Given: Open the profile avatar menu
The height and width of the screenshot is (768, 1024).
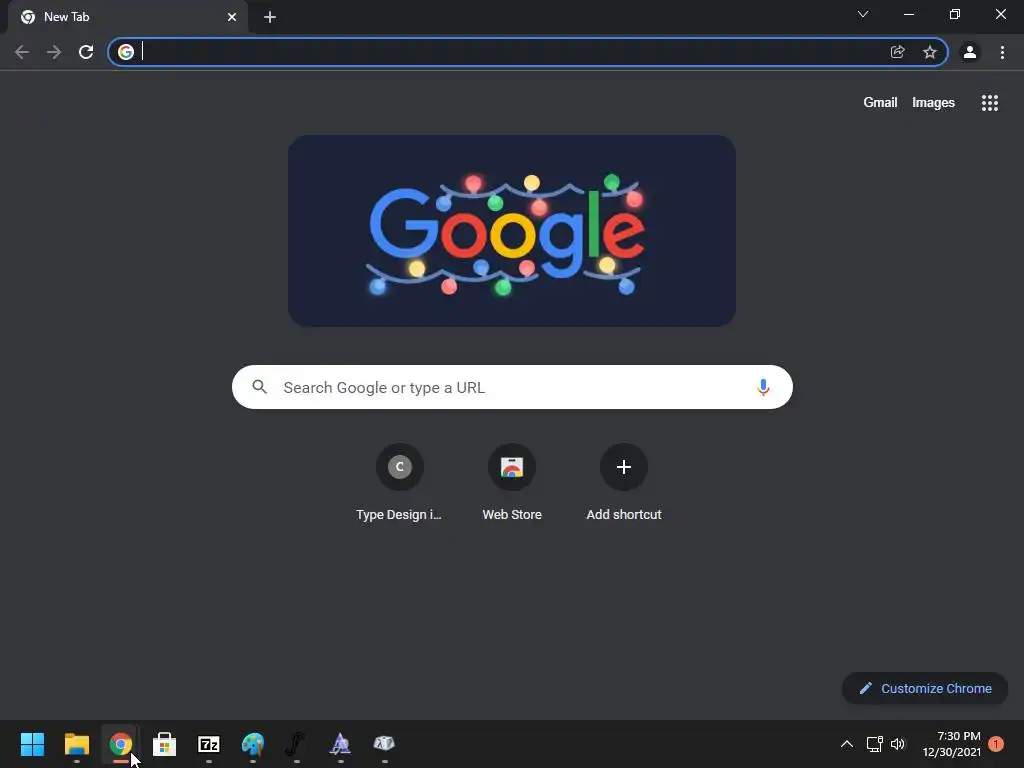Looking at the screenshot, I should [970, 52].
